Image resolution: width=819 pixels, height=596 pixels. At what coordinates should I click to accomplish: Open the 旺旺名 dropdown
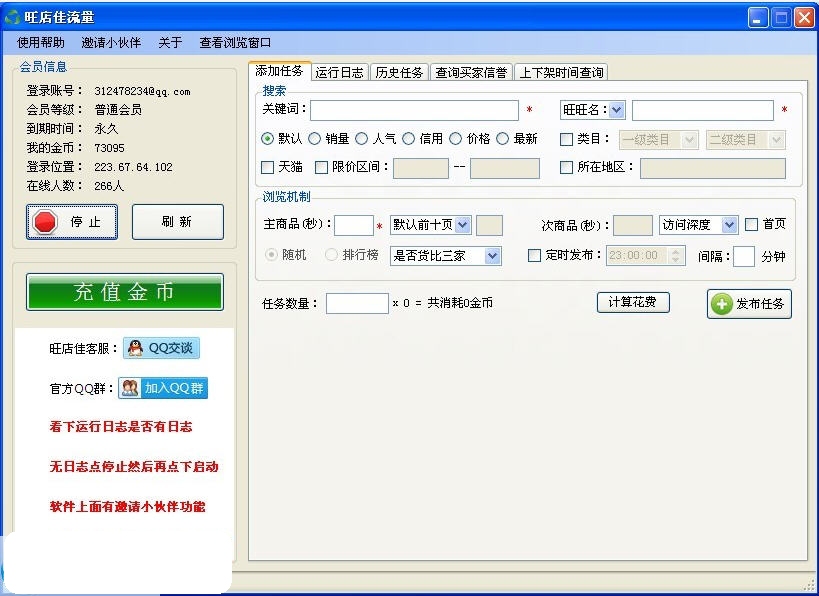point(617,110)
